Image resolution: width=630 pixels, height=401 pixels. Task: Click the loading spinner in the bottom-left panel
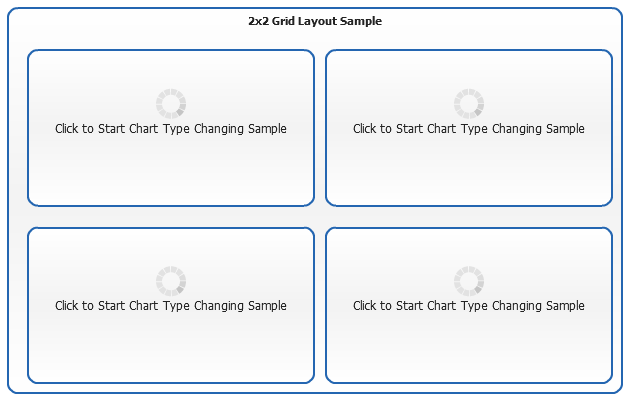pos(171,281)
